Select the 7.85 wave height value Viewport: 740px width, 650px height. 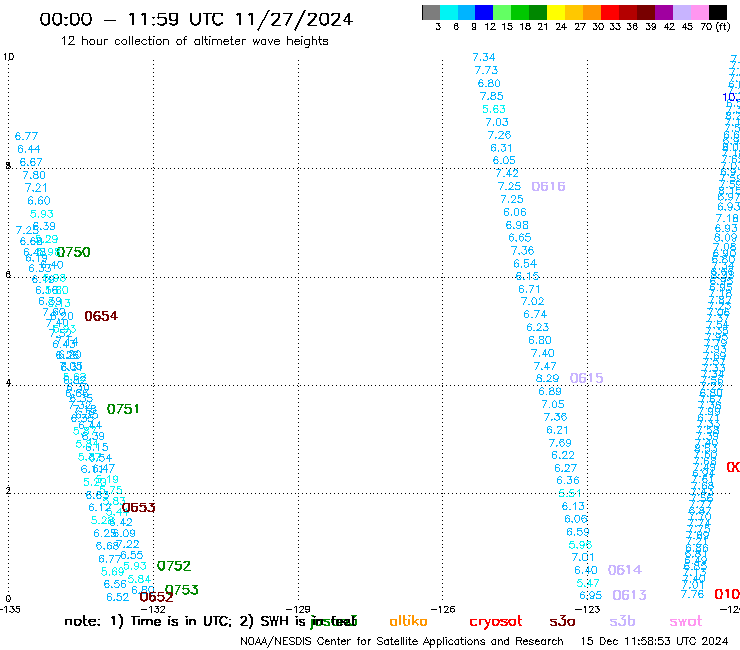(x=491, y=96)
